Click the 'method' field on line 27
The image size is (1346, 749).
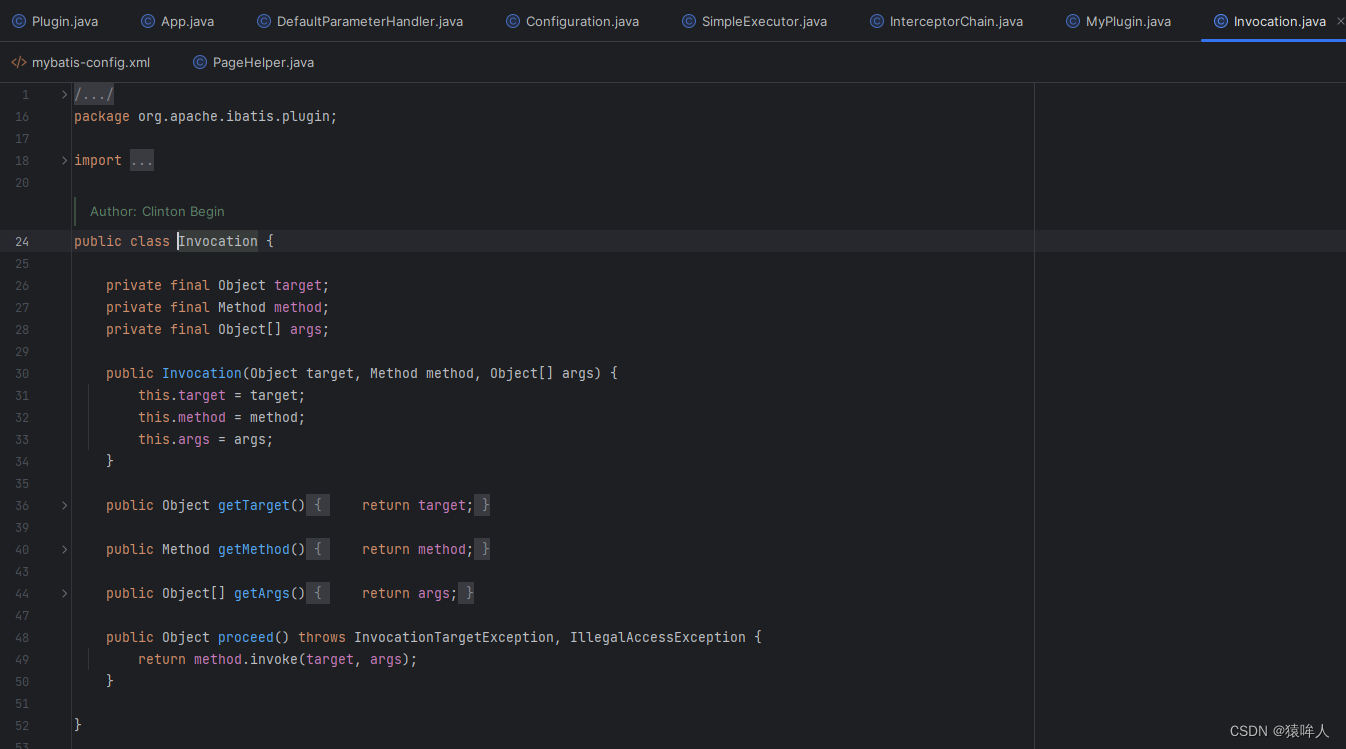298,307
